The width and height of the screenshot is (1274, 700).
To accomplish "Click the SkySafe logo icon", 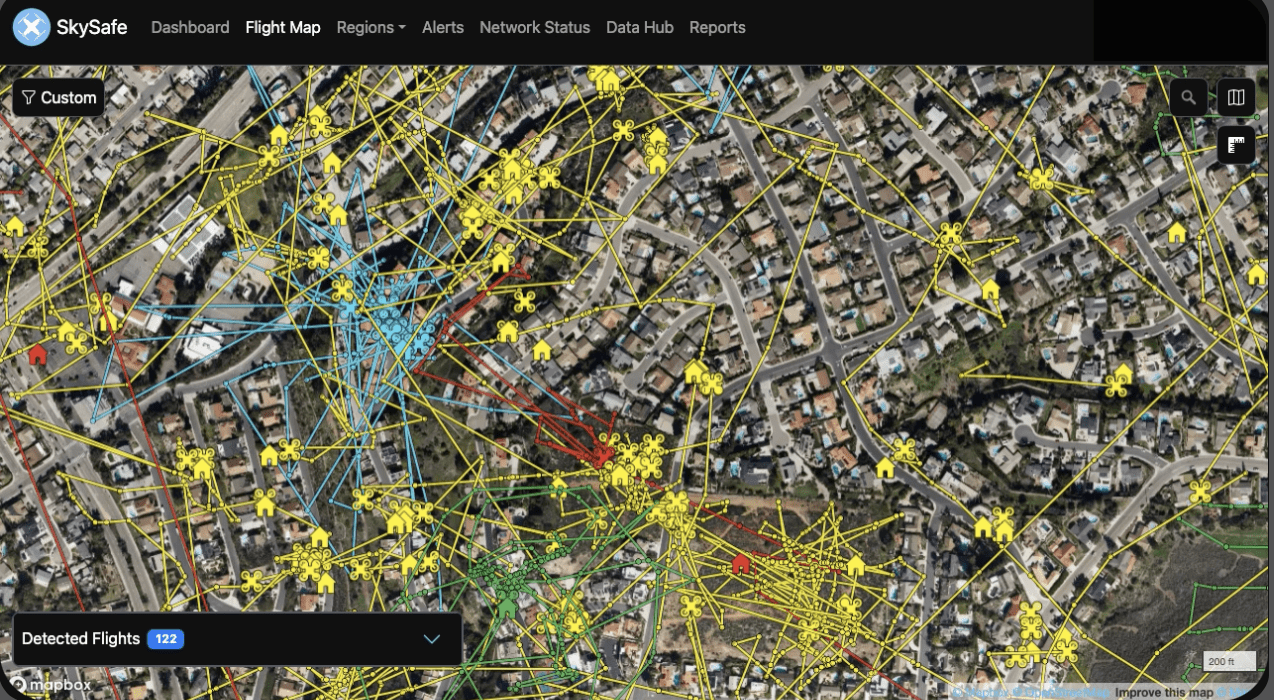I will pyautogui.click(x=31, y=27).
